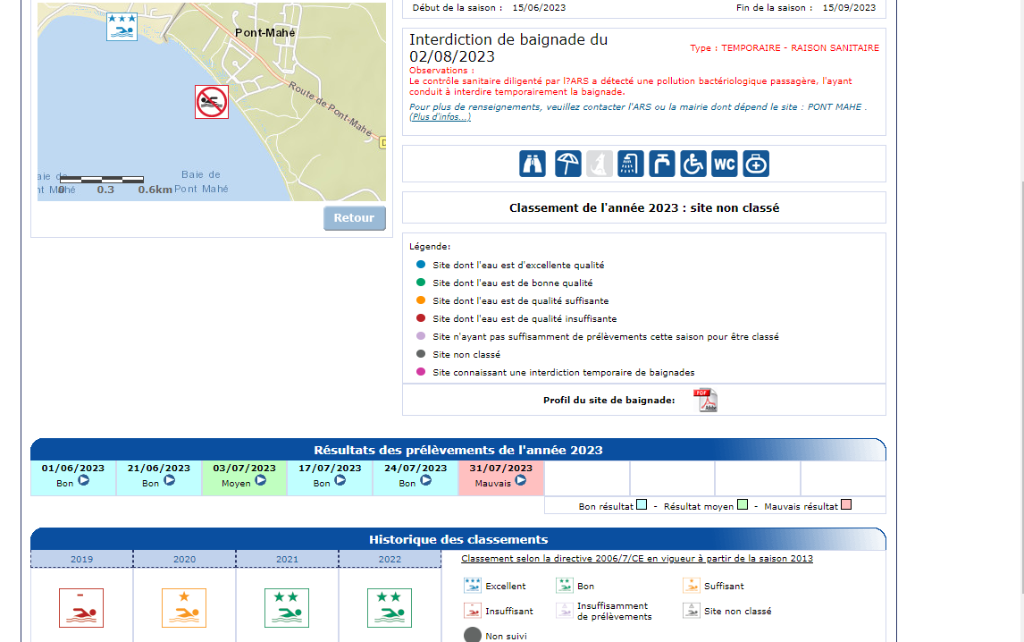Expand the 01/06/2023 sample result arrow
The image size is (1024, 642).
click(84, 481)
